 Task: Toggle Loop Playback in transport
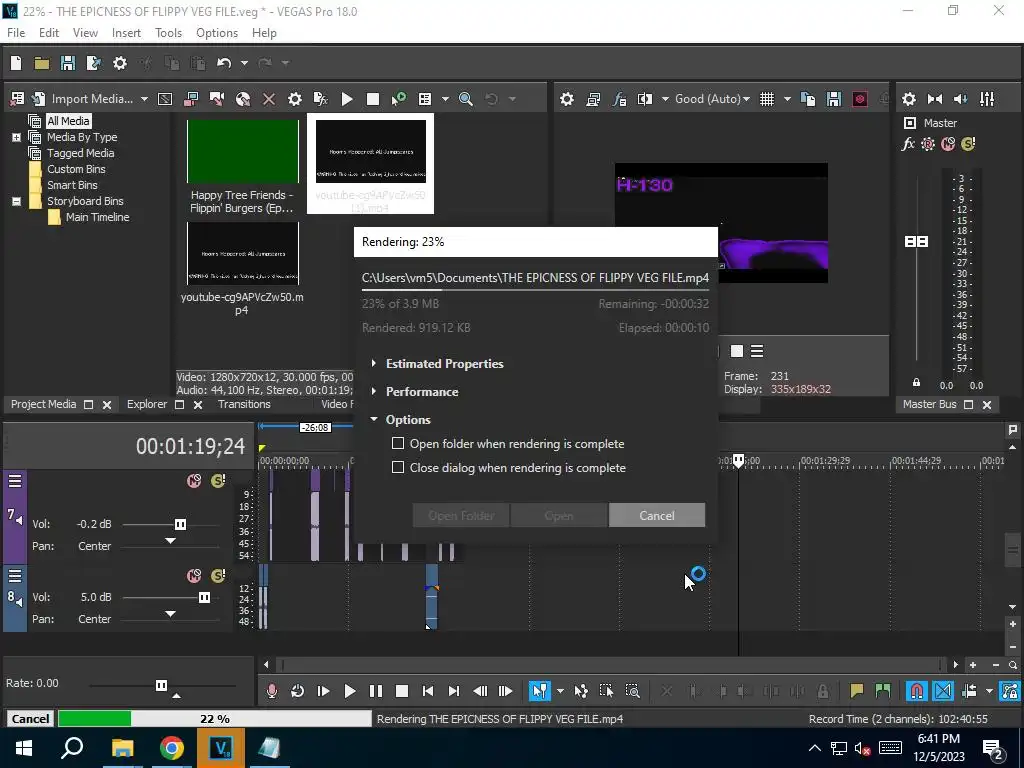[297, 691]
